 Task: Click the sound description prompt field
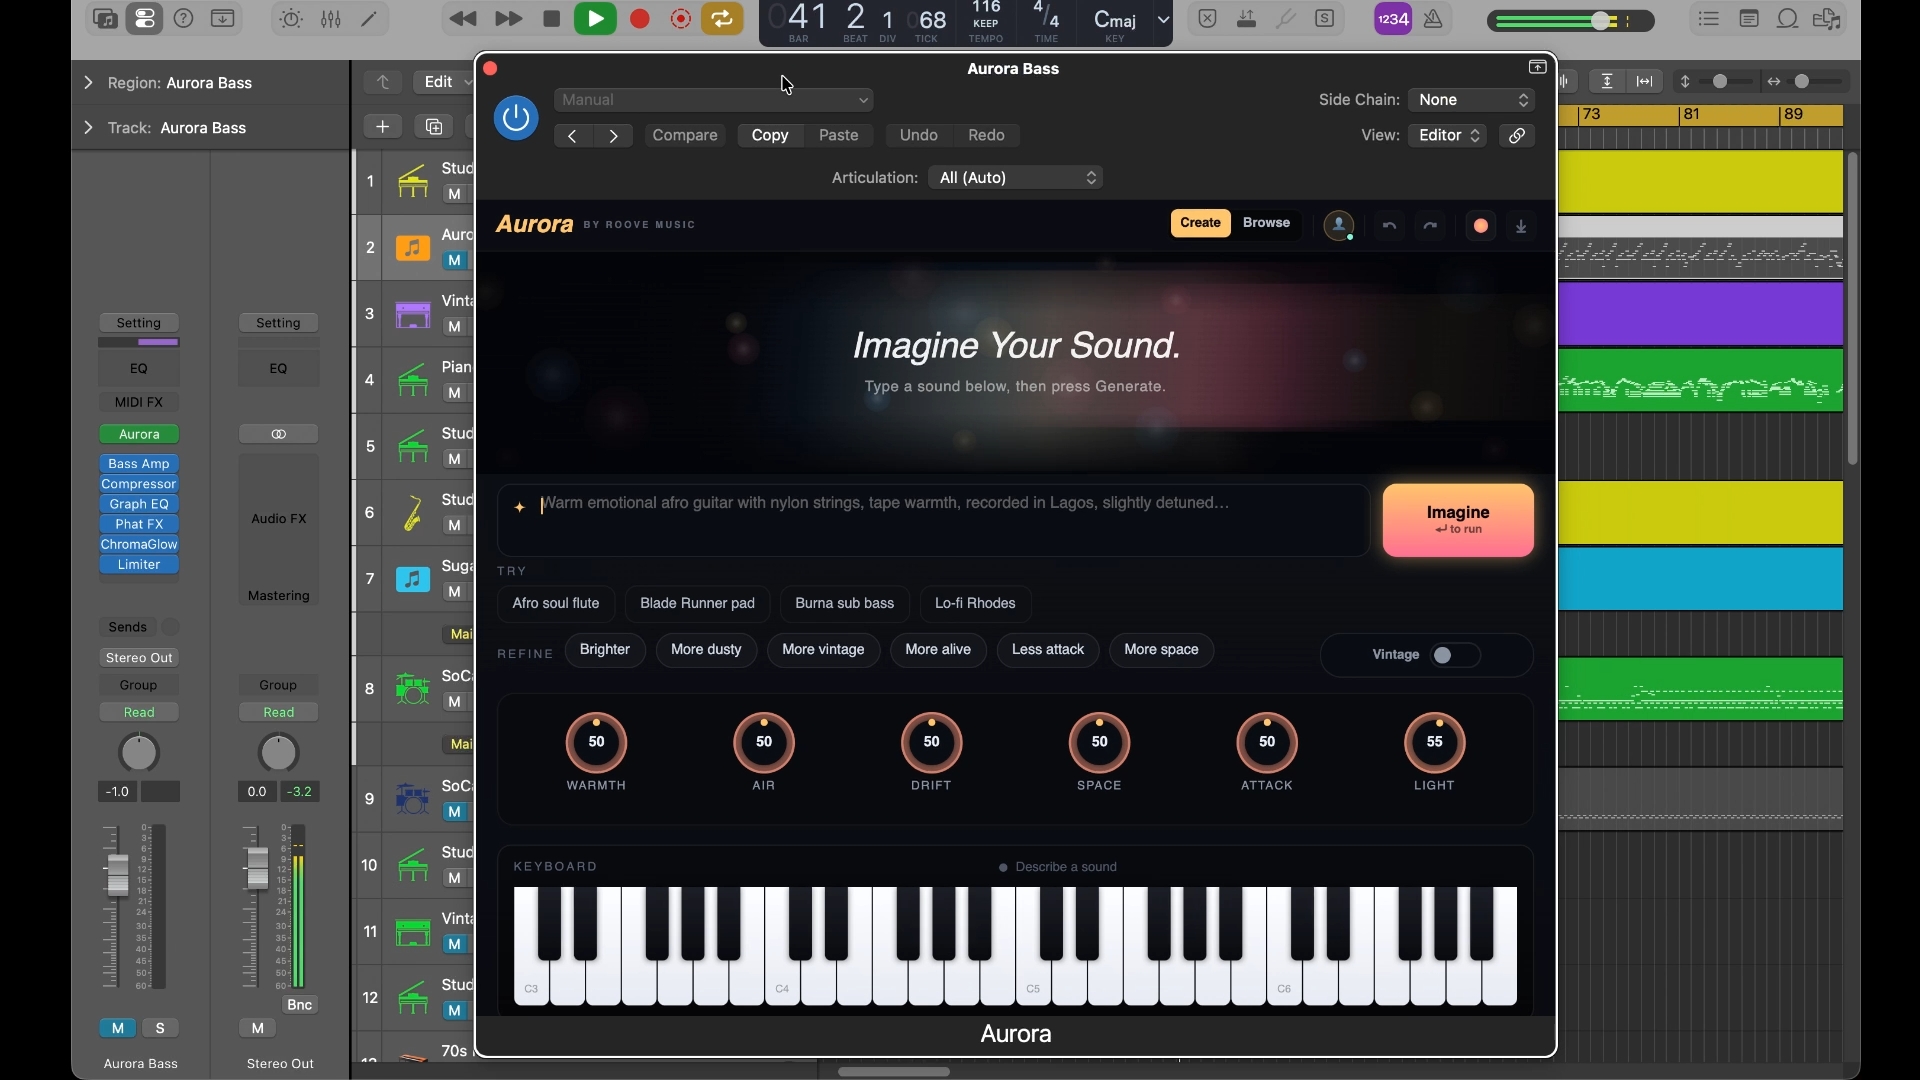934,521
